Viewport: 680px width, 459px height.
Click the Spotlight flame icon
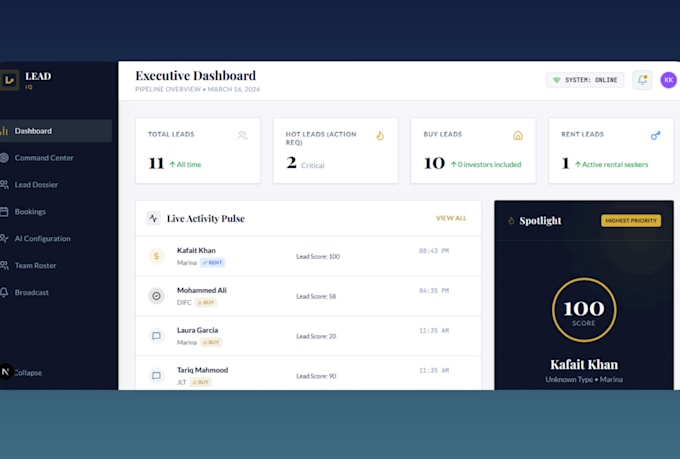511,221
